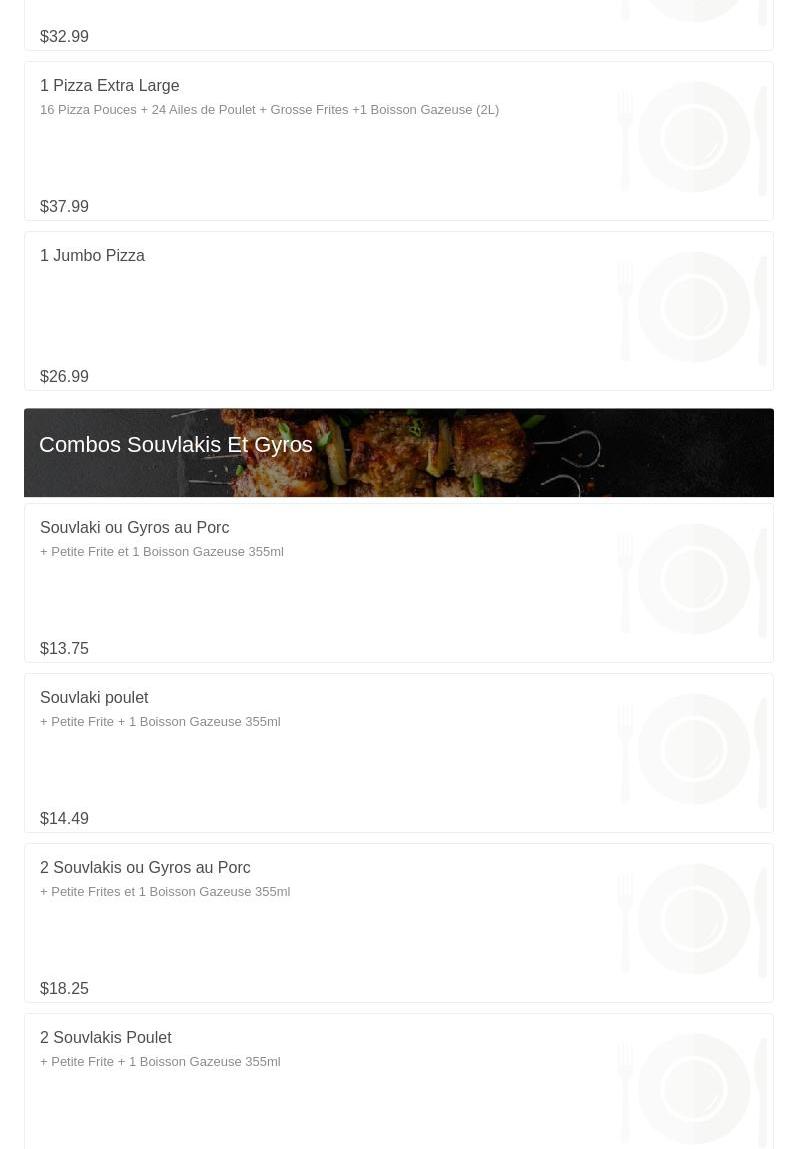Click plate placeholder icon beside Jumbo Pizza

point(693,307)
